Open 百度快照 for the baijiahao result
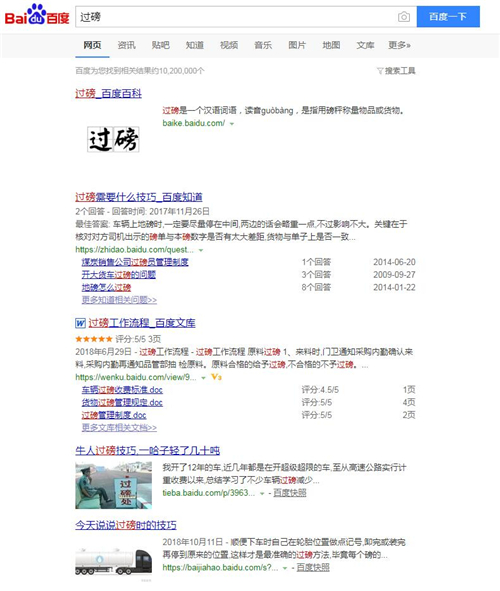 [x=313, y=568]
